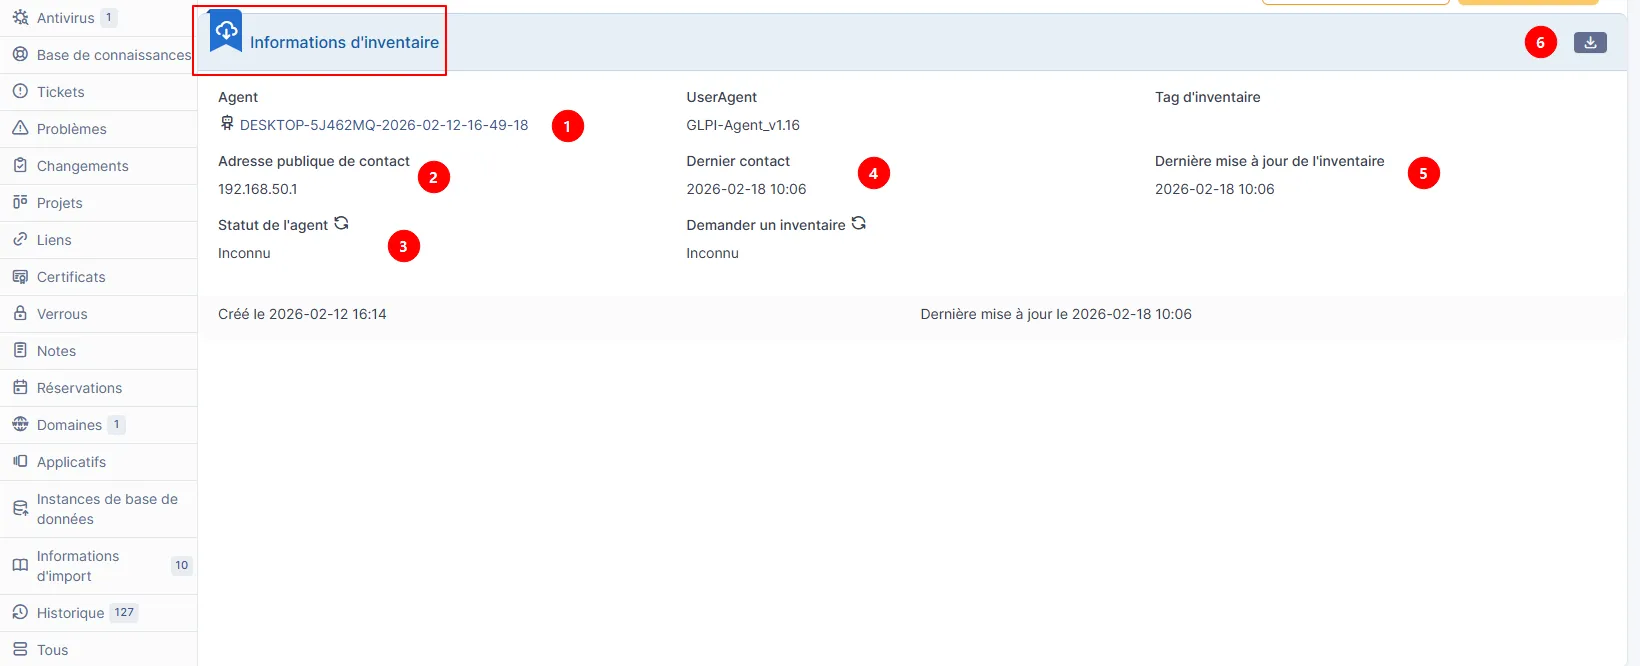The width and height of the screenshot is (1640, 666).
Task: Click the robot icon beside the DESKTOP agent name
Action: [x=227, y=124]
